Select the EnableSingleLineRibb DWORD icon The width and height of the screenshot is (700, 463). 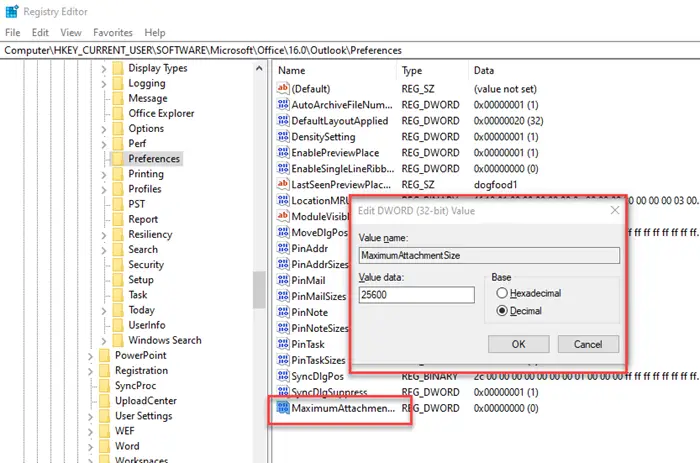point(283,169)
